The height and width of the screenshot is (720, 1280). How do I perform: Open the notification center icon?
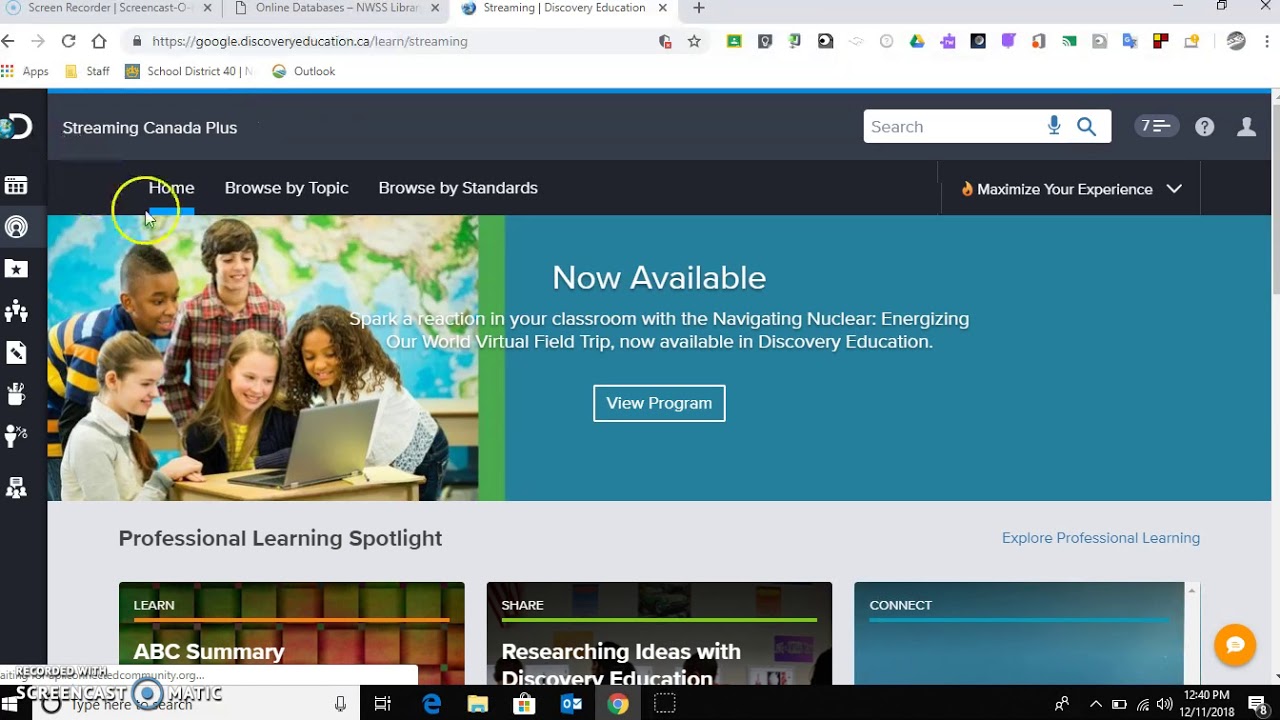1258,704
